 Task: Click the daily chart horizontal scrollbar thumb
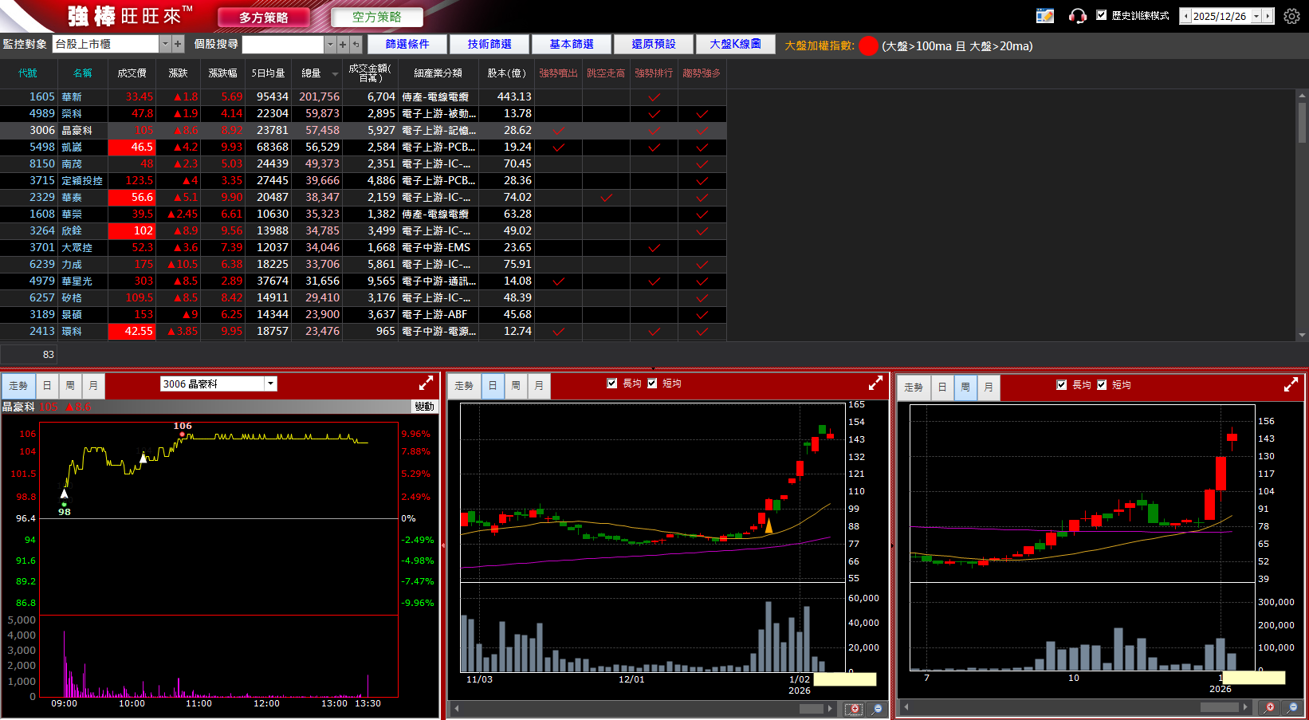coord(812,709)
